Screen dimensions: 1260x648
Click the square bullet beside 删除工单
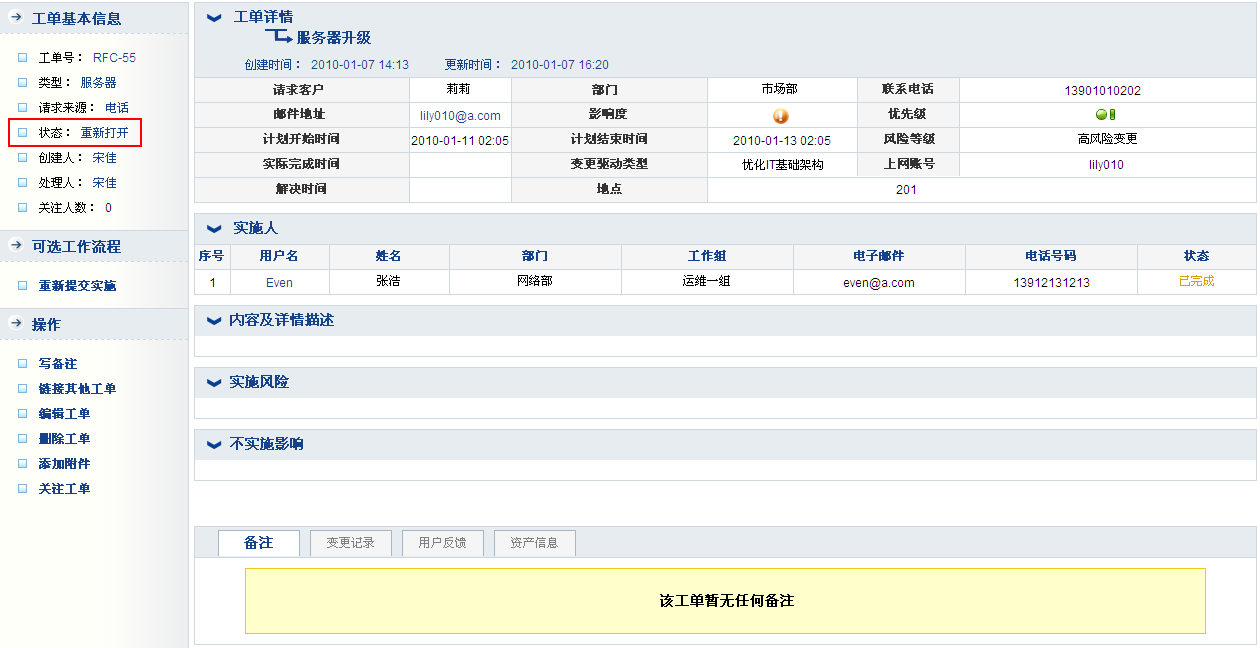23,439
